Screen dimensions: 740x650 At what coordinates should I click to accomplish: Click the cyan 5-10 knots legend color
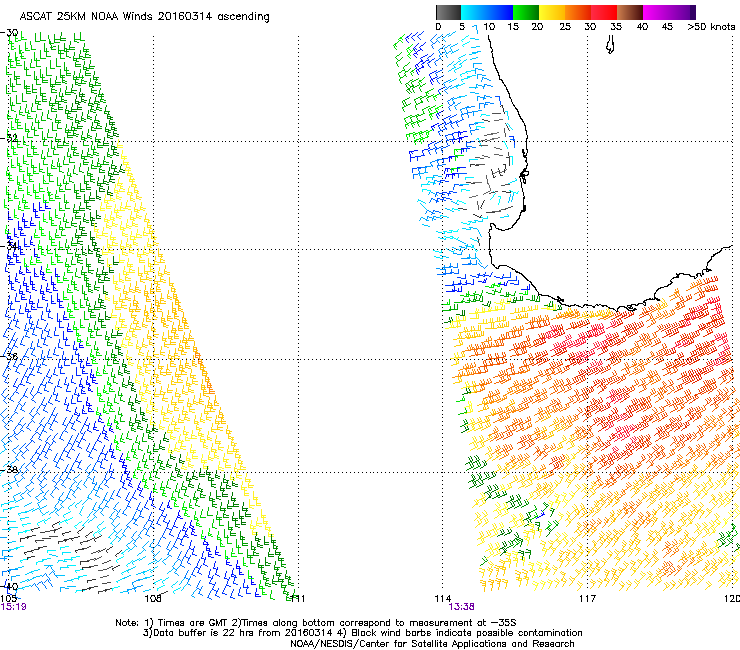(474, 12)
